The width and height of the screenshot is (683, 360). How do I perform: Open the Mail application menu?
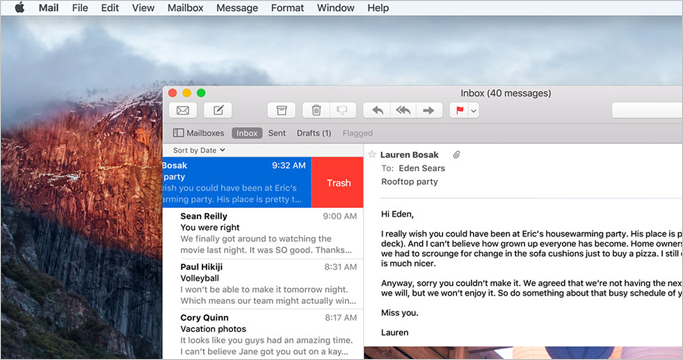coord(48,8)
